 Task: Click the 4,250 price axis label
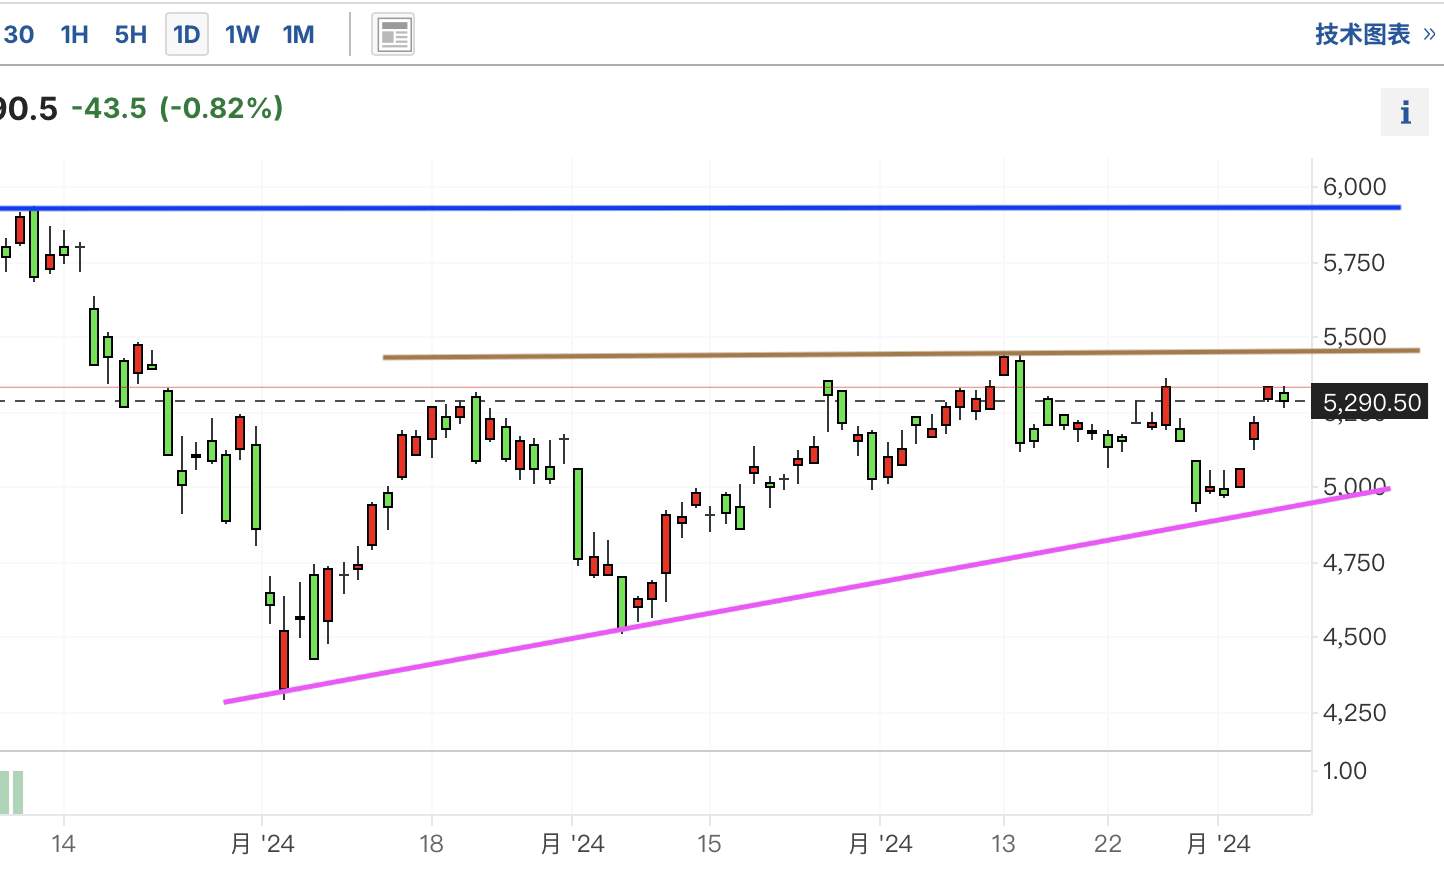(1354, 712)
